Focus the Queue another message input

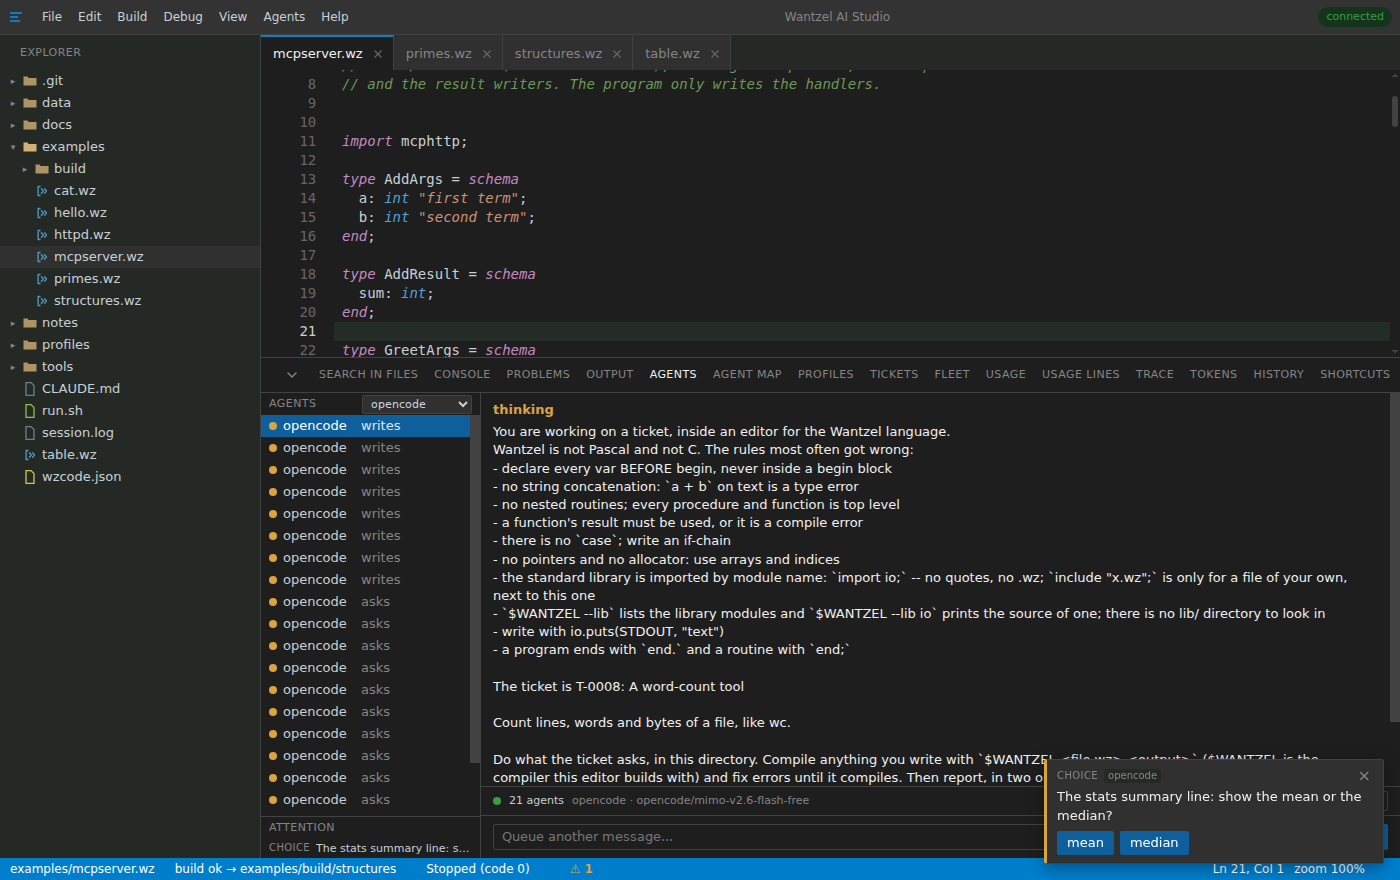(768, 837)
